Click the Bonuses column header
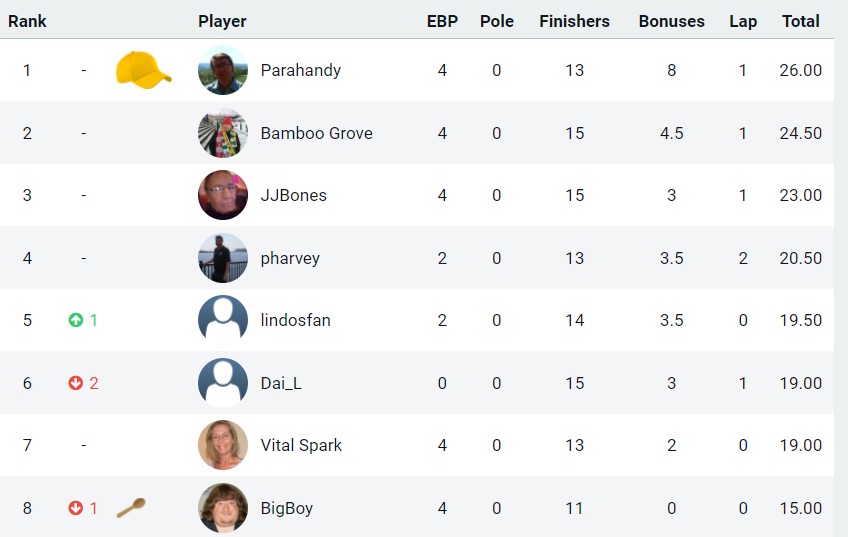The image size is (848, 537). (x=671, y=21)
